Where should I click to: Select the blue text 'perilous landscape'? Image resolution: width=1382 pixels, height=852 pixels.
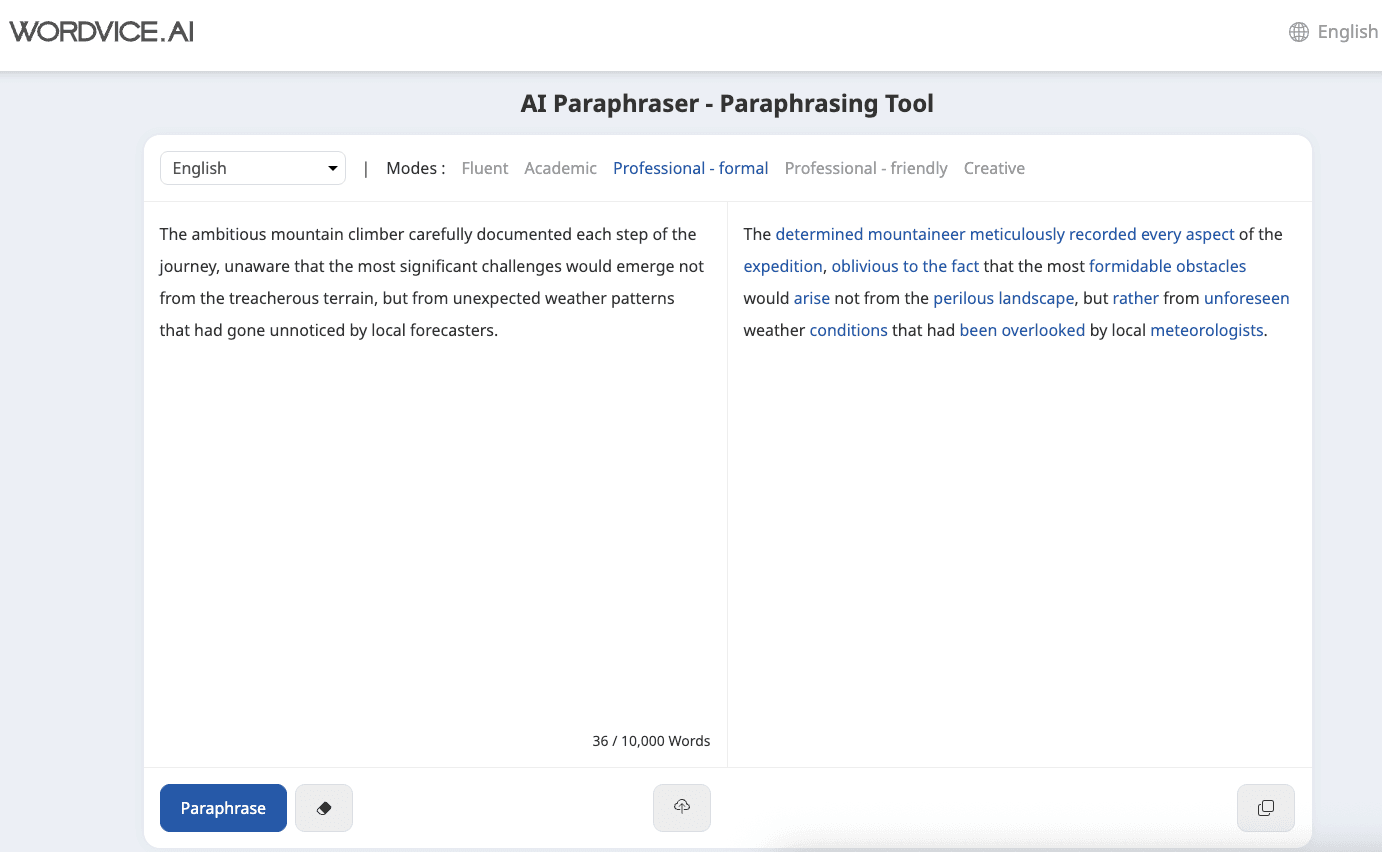point(1004,298)
